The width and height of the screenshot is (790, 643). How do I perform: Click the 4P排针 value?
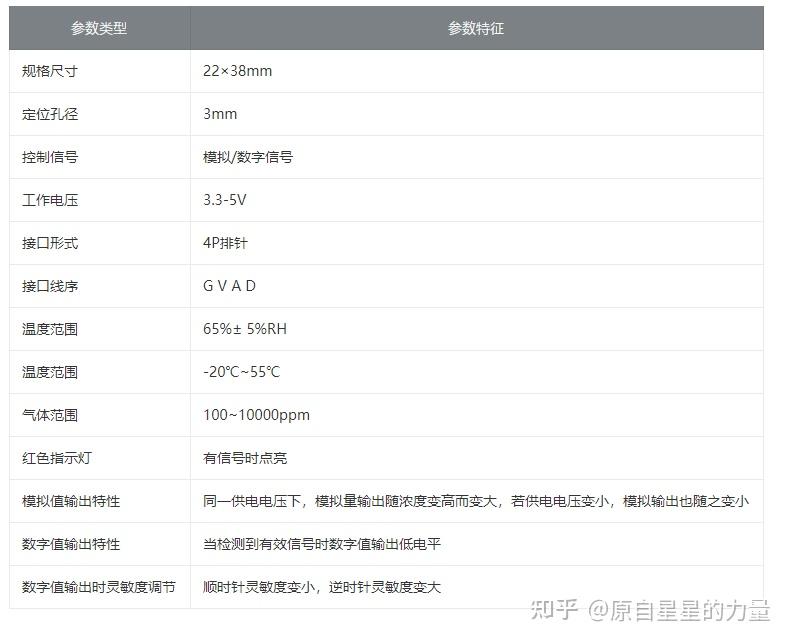(225, 243)
